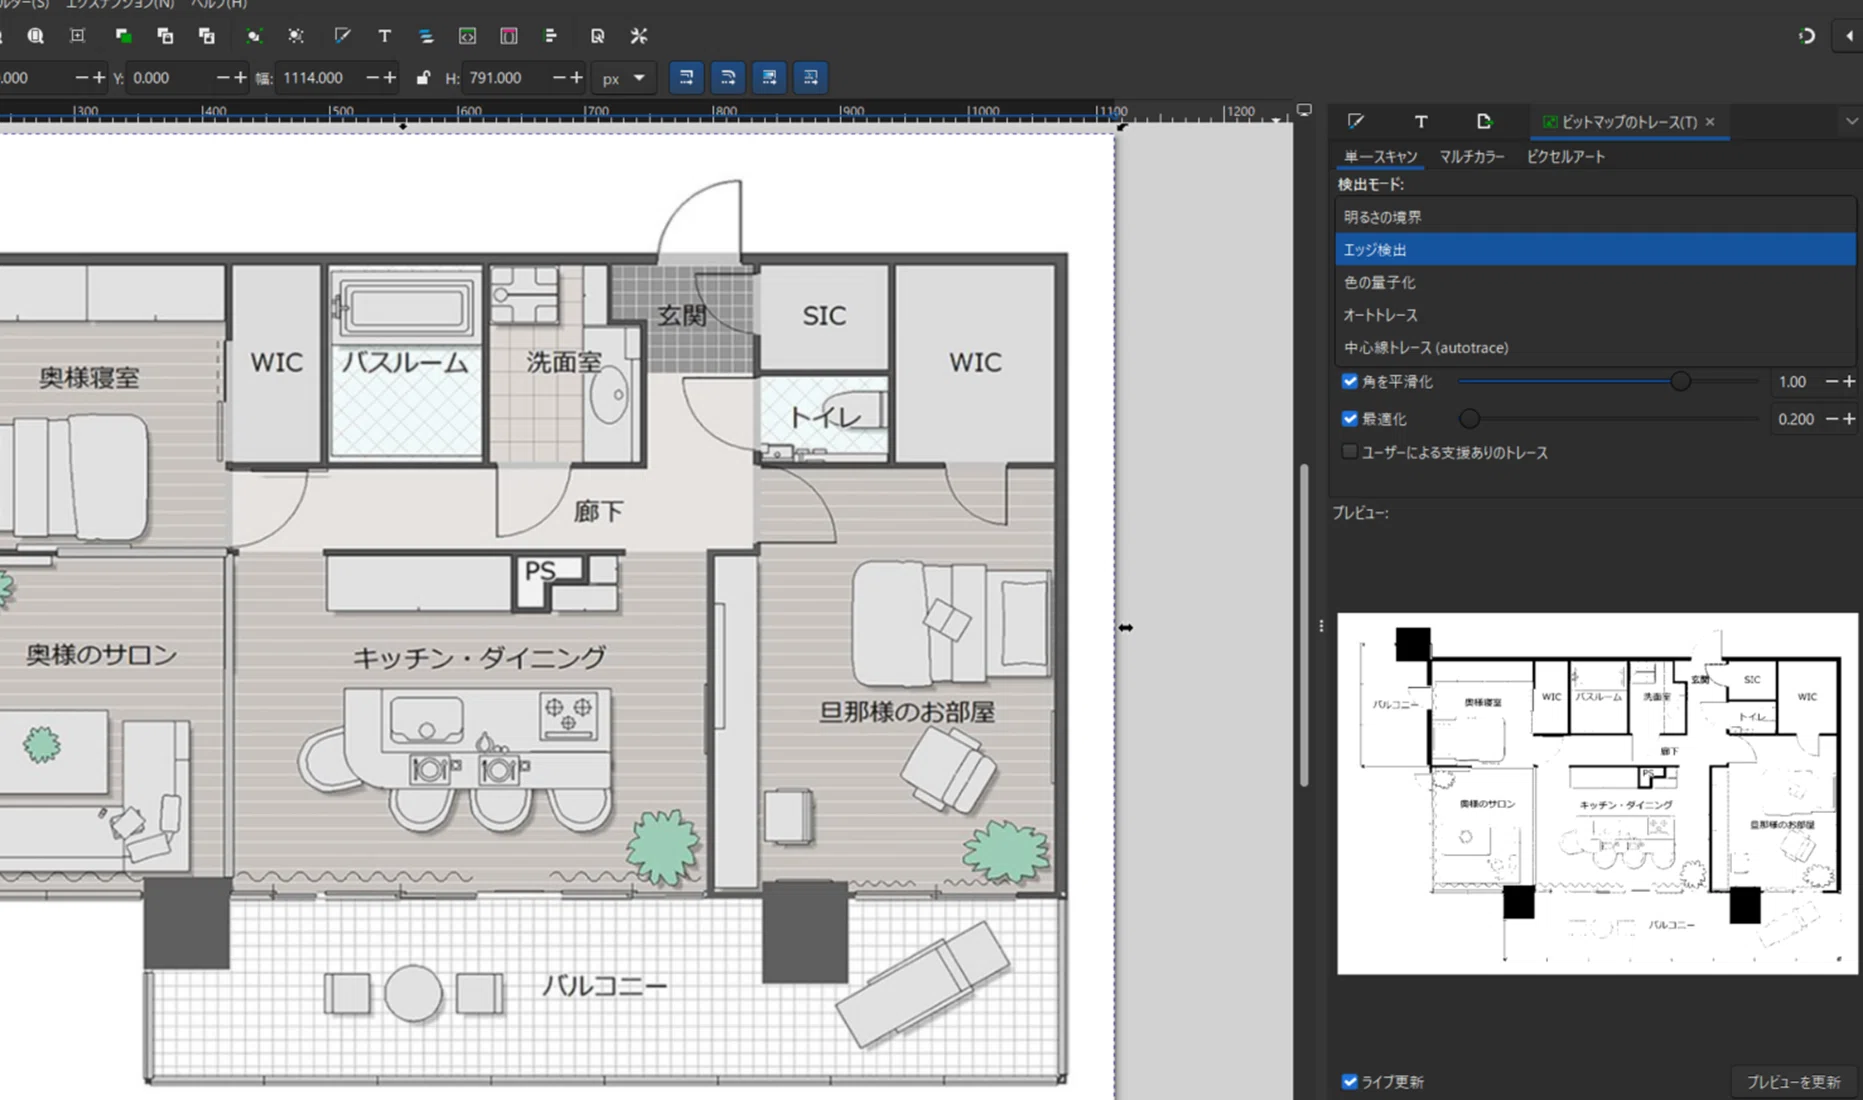Switch to the マルチカラー tab
Screen dimensions: 1863x1100
(x=1471, y=156)
